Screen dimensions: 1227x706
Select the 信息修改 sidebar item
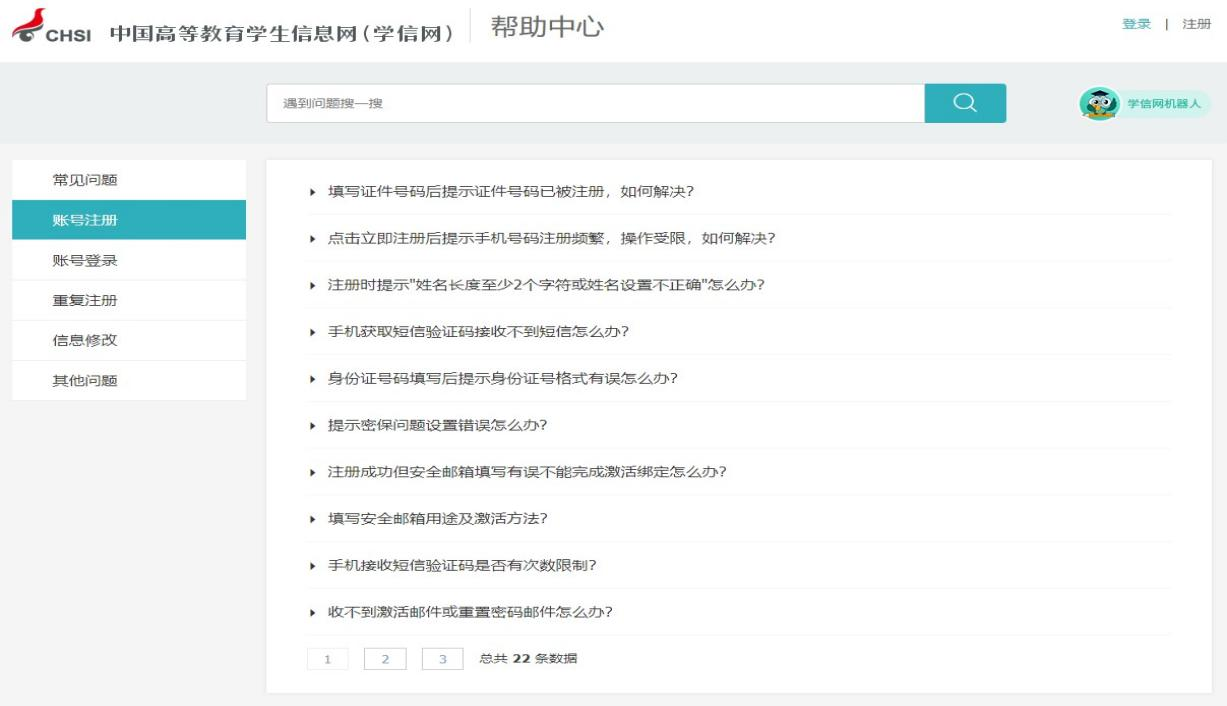pos(85,341)
